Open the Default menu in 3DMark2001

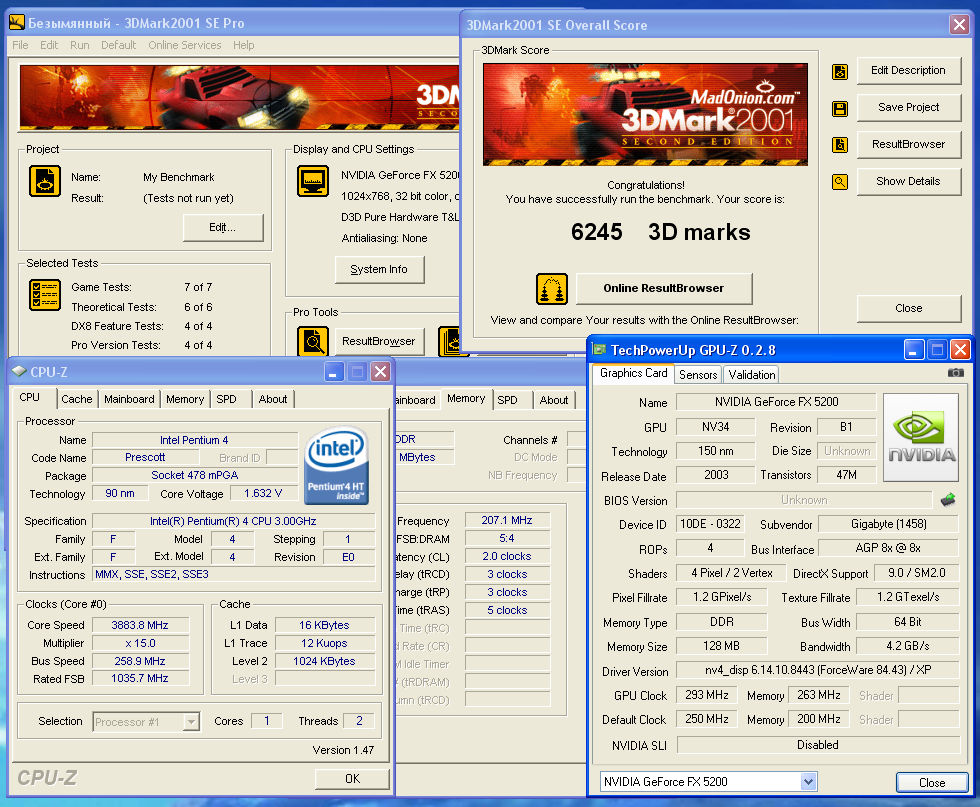click(x=118, y=45)
